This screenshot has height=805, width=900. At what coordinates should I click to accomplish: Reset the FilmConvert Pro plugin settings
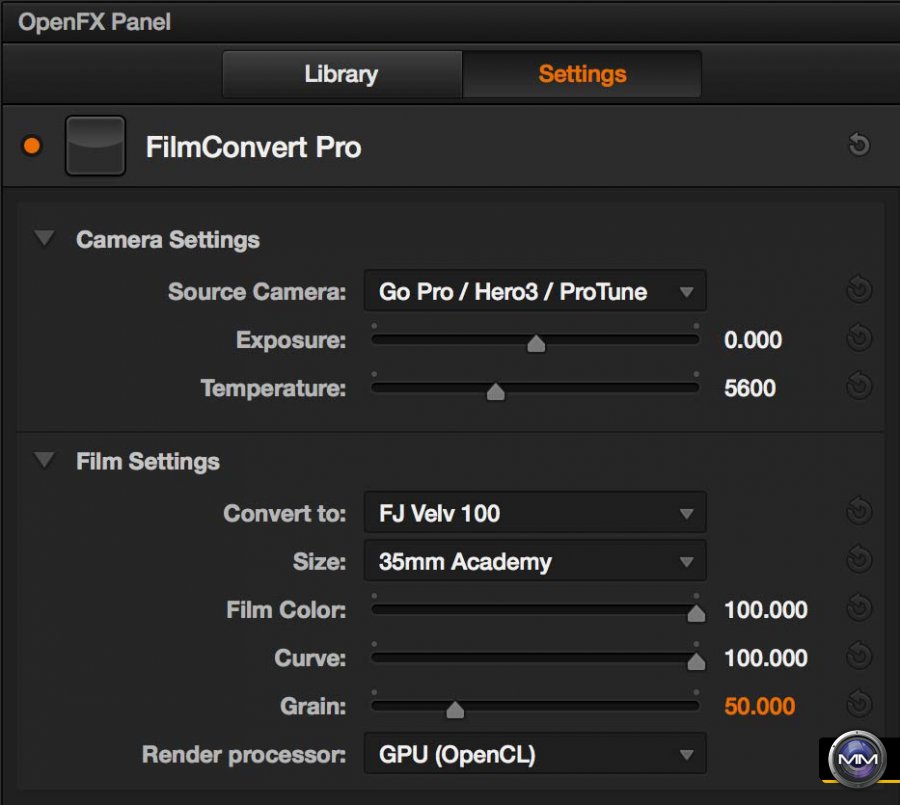click(x=858, y=146)
